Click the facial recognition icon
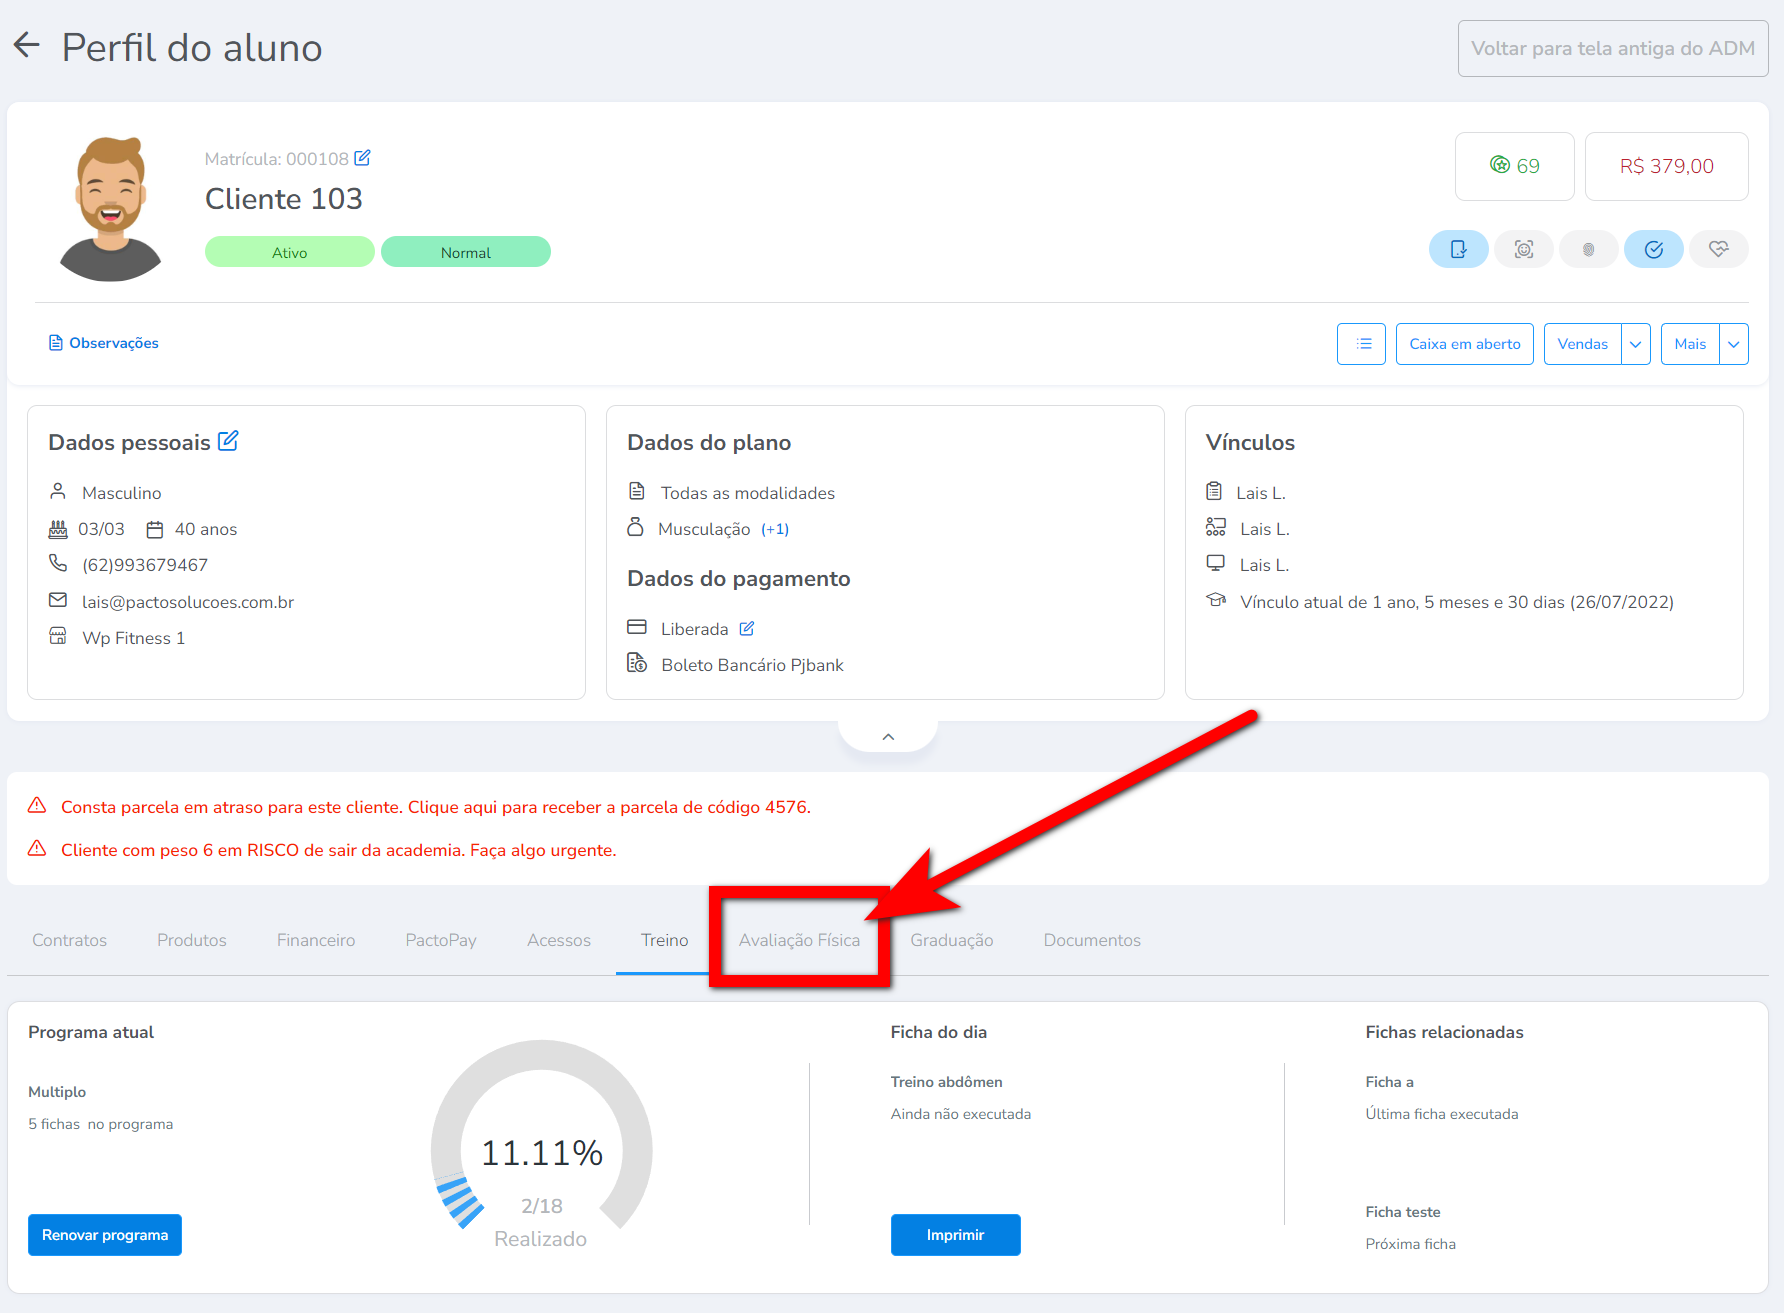This screenshot has height=1313, width=1784. coord(1523,249)
